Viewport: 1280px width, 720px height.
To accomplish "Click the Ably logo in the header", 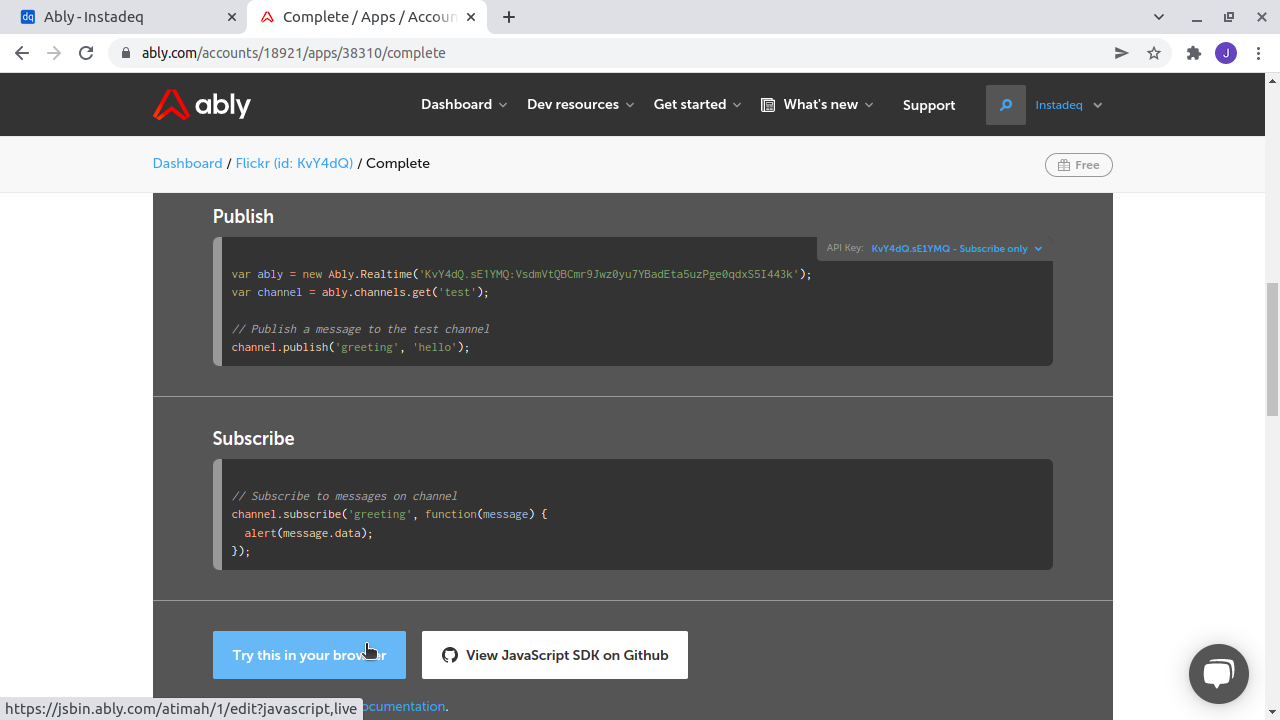I will click(x=202, y=104).
